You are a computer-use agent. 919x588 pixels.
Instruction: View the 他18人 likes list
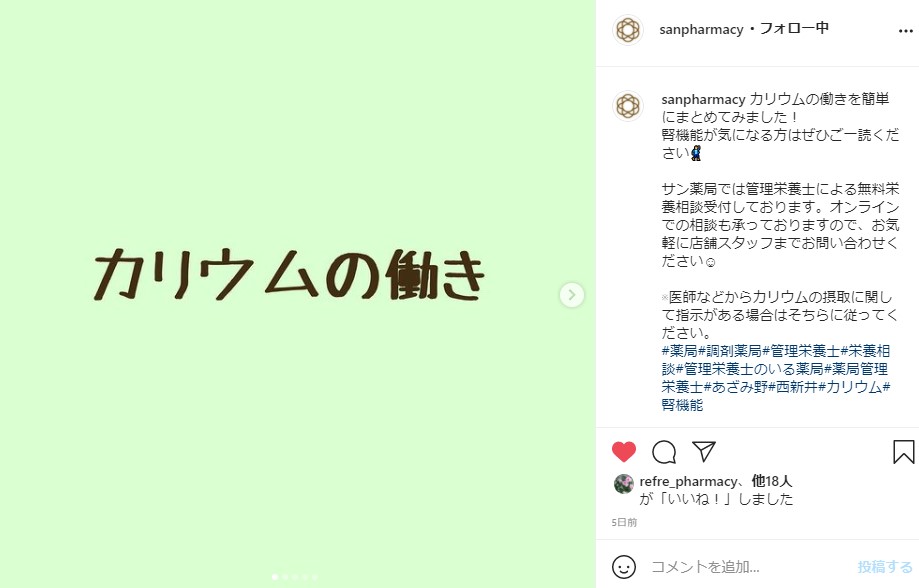tap(772, 481)
